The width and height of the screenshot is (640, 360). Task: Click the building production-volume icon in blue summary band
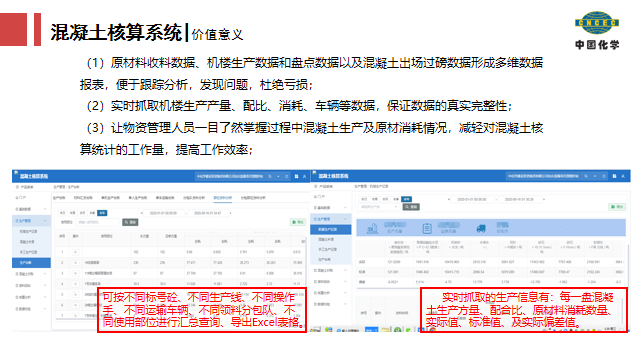pyautogui.click(x=372, y=228)
